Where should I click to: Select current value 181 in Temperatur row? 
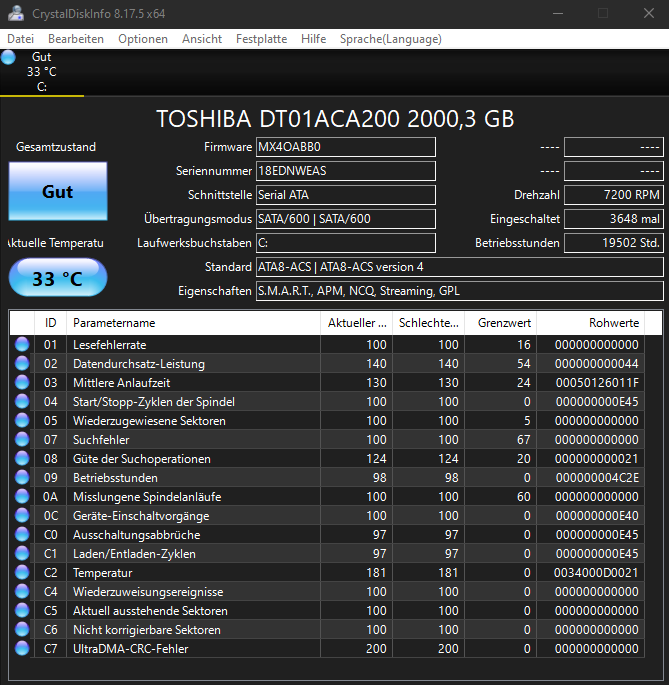[376, 573]
